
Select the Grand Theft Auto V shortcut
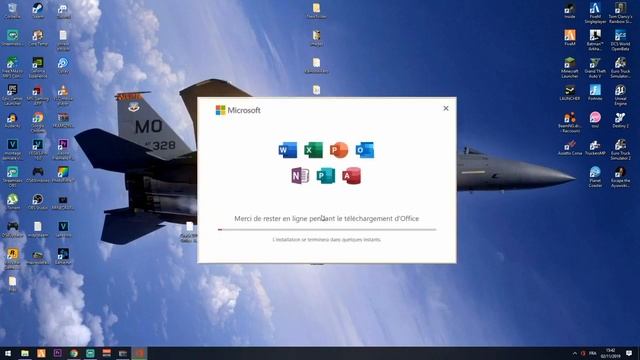coord(595,67)
